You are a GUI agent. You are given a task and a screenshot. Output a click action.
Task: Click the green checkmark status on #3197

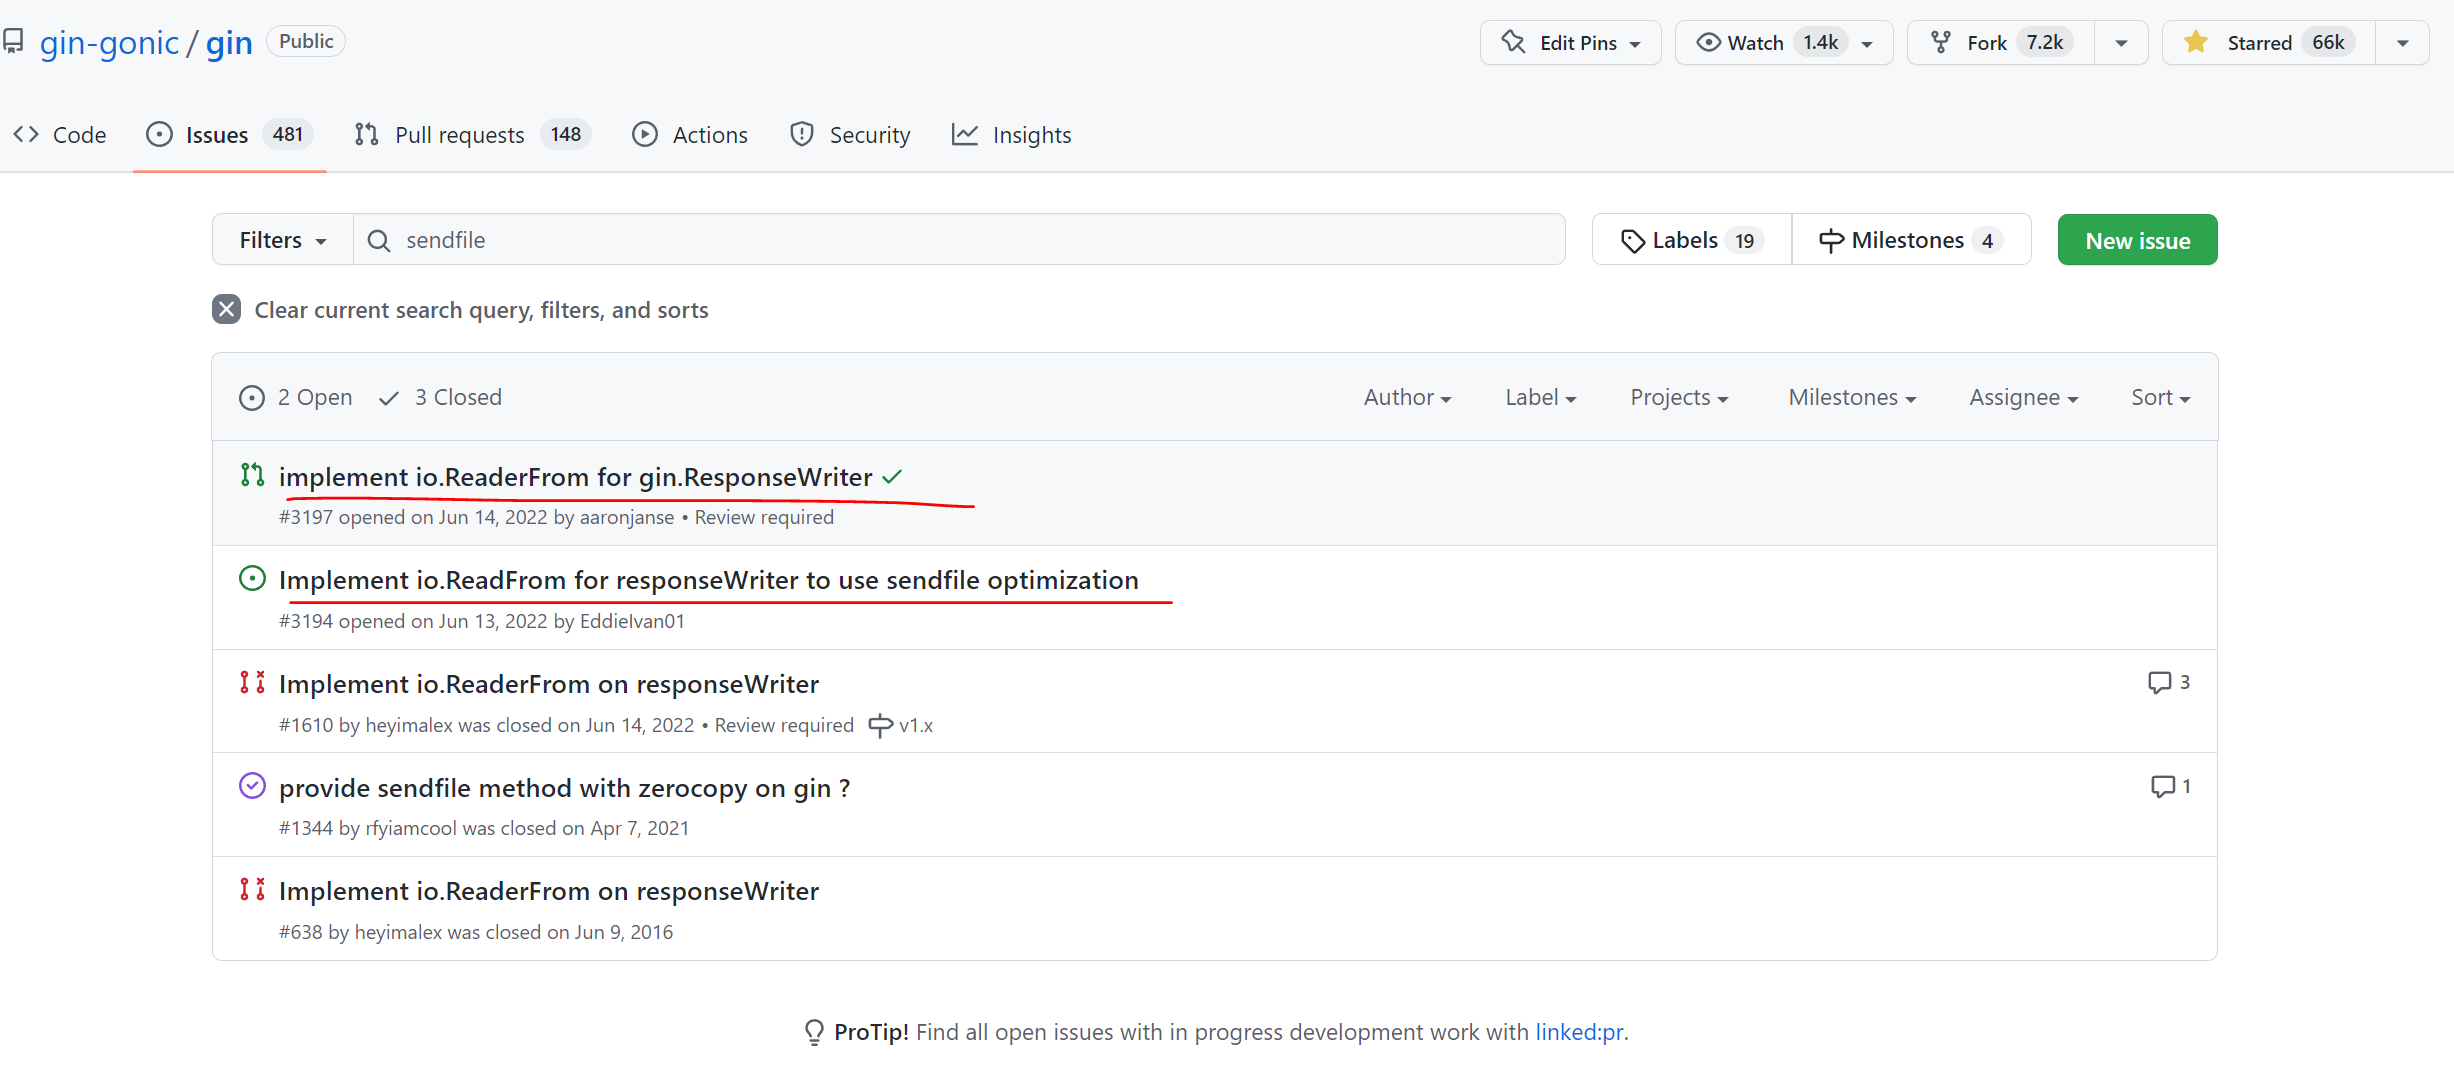pos(892,477)
